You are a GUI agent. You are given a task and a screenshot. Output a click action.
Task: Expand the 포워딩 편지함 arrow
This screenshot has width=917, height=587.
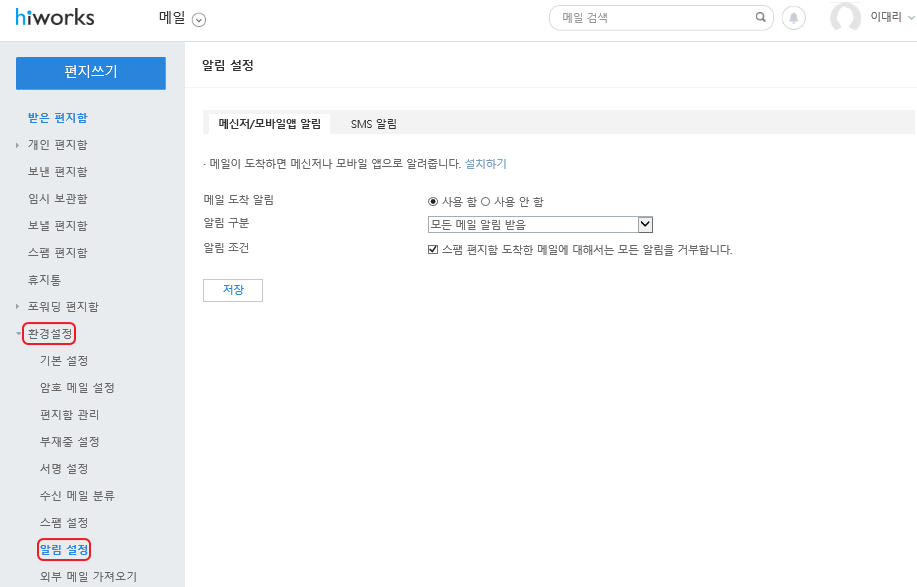[17, 307]
